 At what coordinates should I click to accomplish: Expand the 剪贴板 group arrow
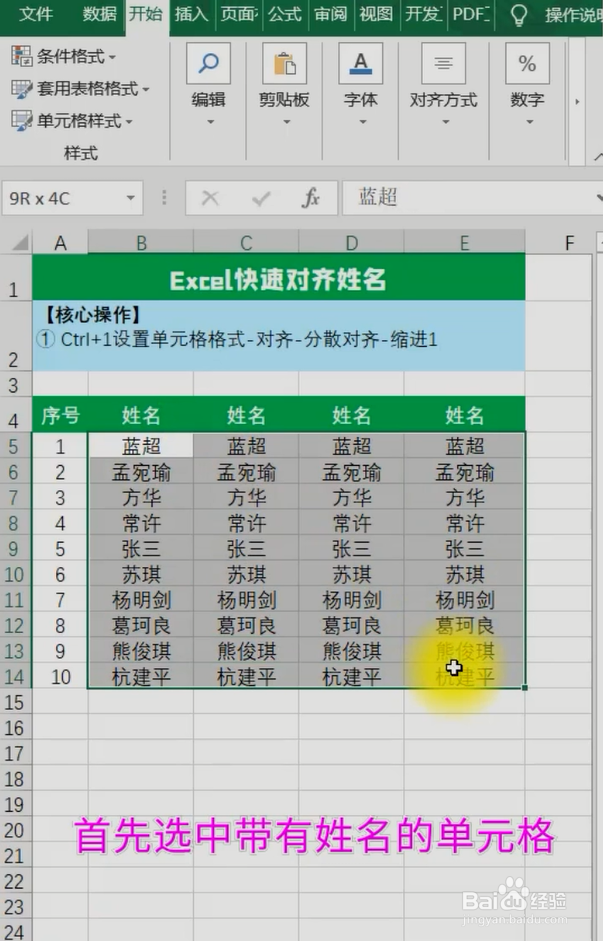(286, 122)
